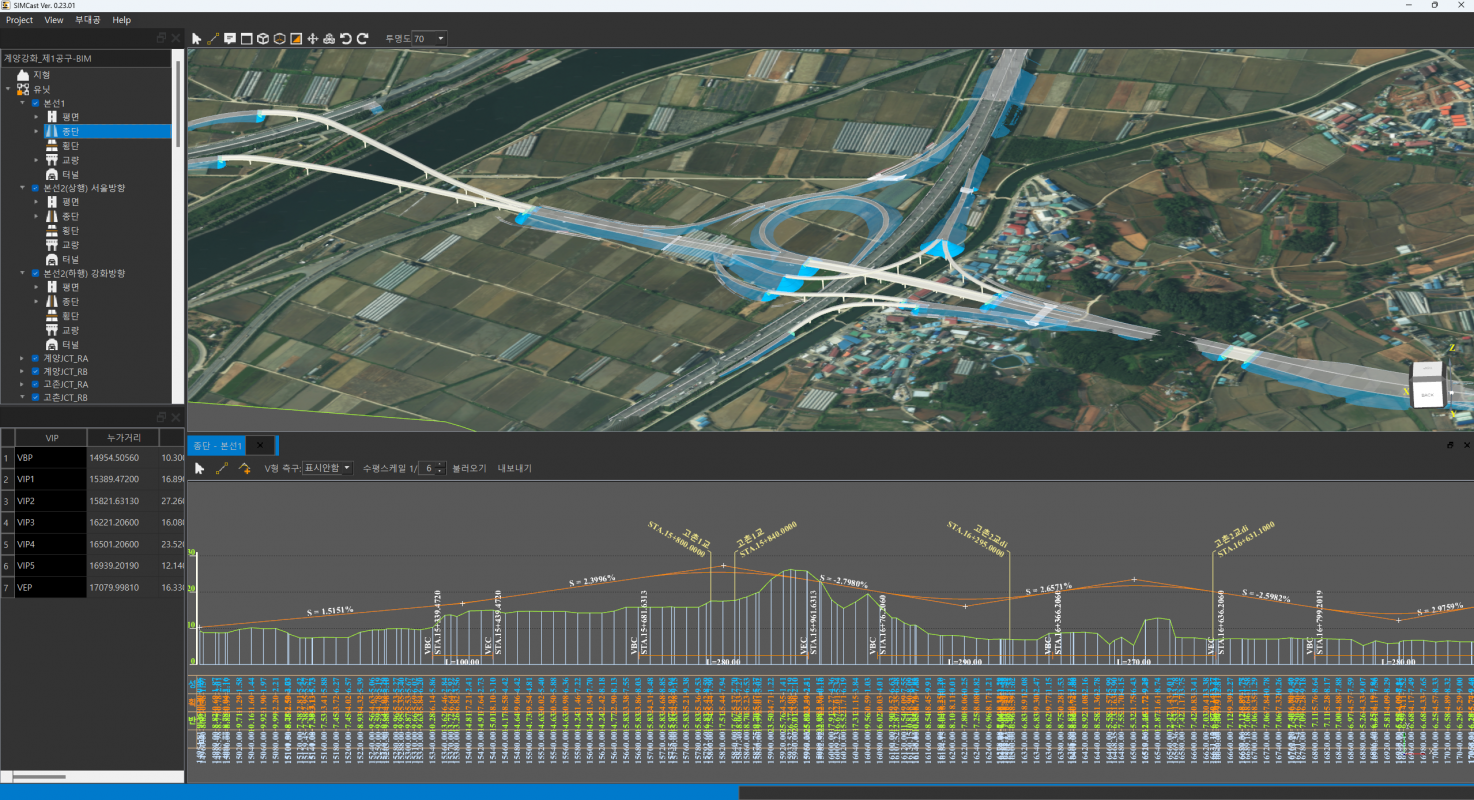This screenshot has height=800, width=1474.
Task: Click the redo arrow icon
Action: 362,39
